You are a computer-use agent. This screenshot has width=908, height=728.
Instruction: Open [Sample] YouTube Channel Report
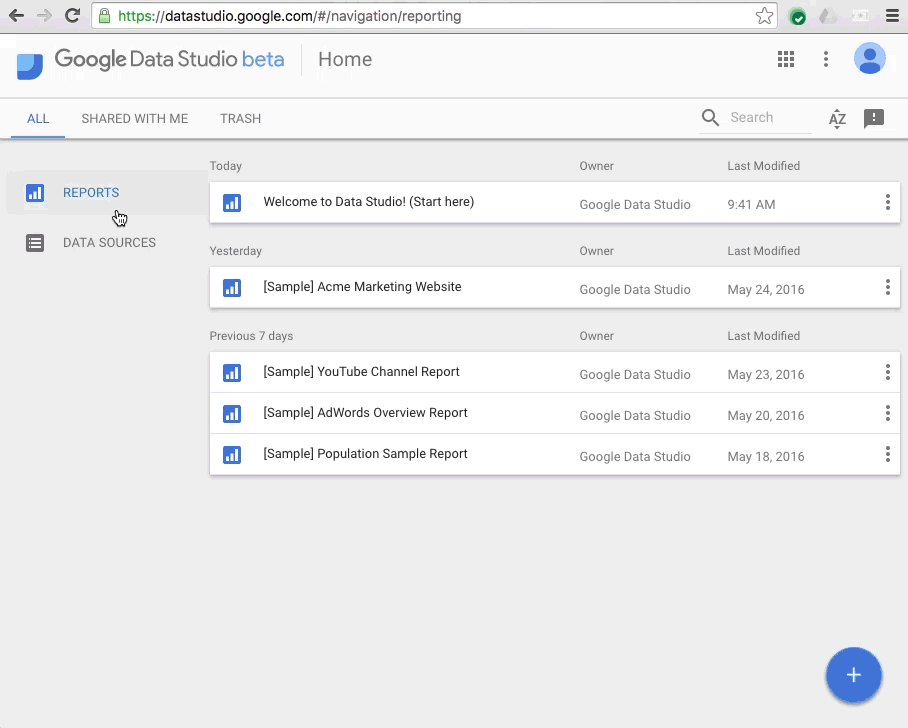pyautogui.click(x=361, y=372)
